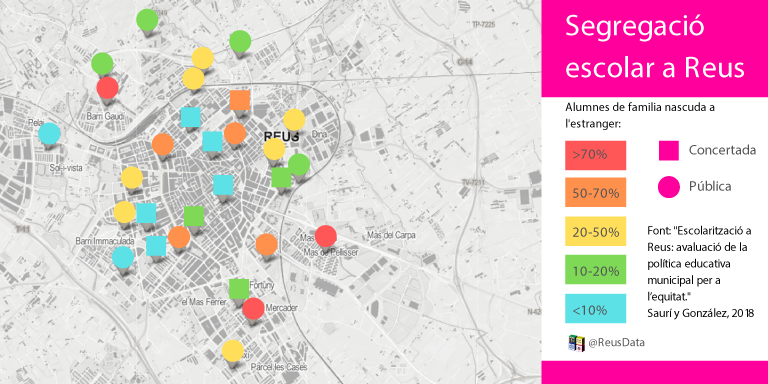Select the orange 50-70% legend swatch
Image resolution: width=768 pixels, height=384 pixels.
(596, 193)
